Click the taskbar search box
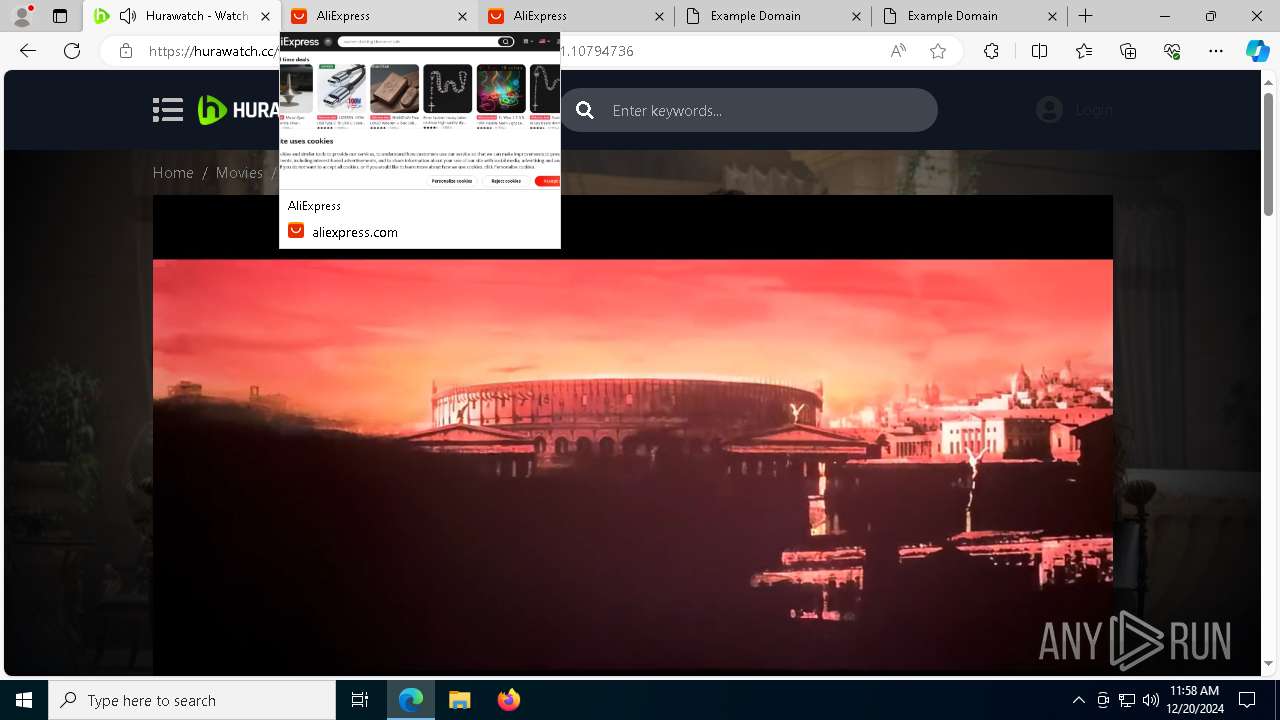Viewport: 1280px width, 720px height. click(192, 700)
